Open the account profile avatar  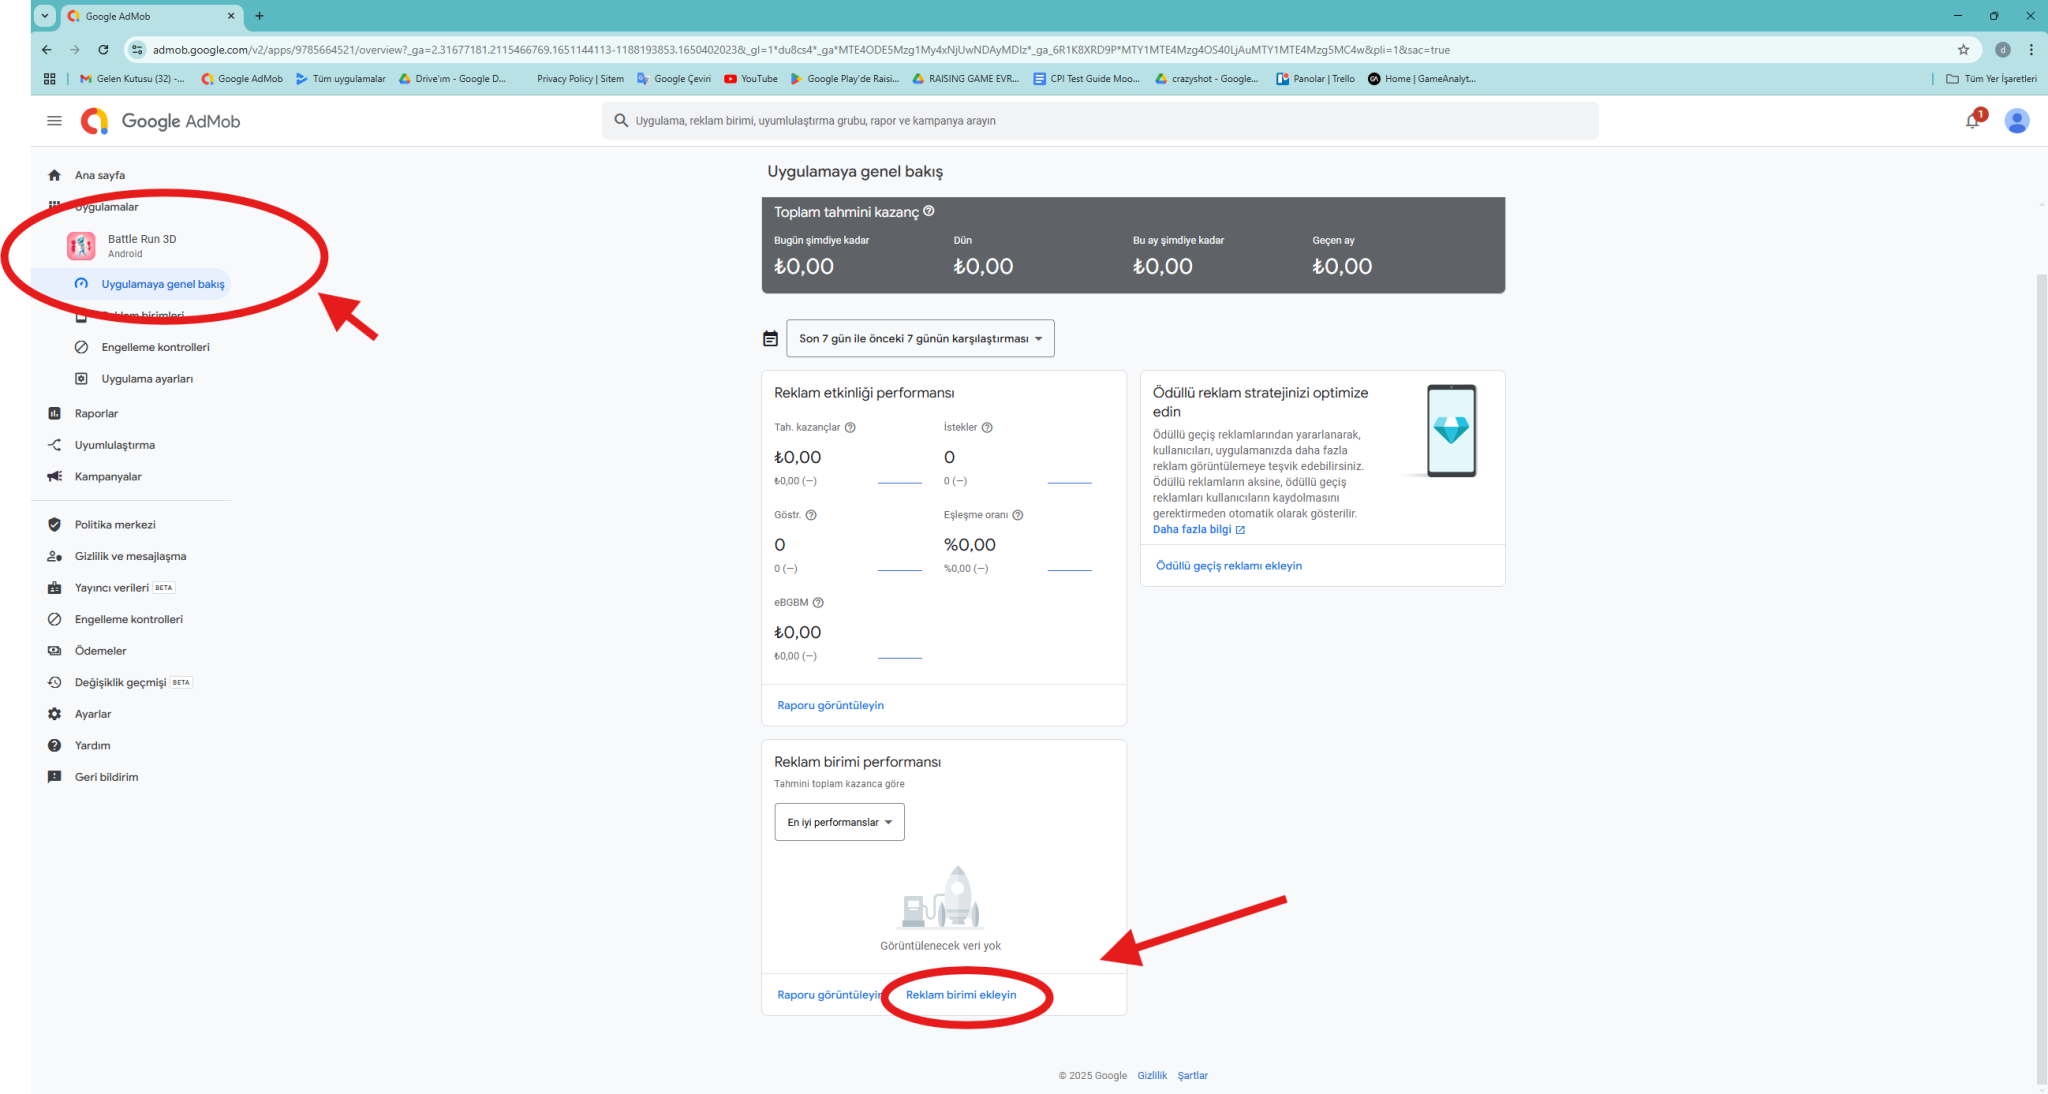point(2017,121)
